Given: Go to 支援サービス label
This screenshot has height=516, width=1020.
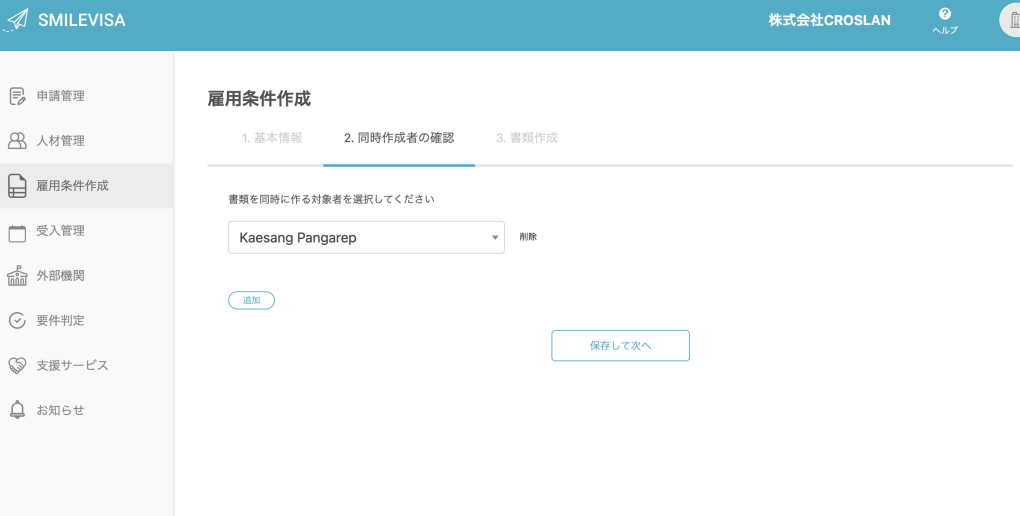Looking at the screenshot, I should (x=72, y=365).
